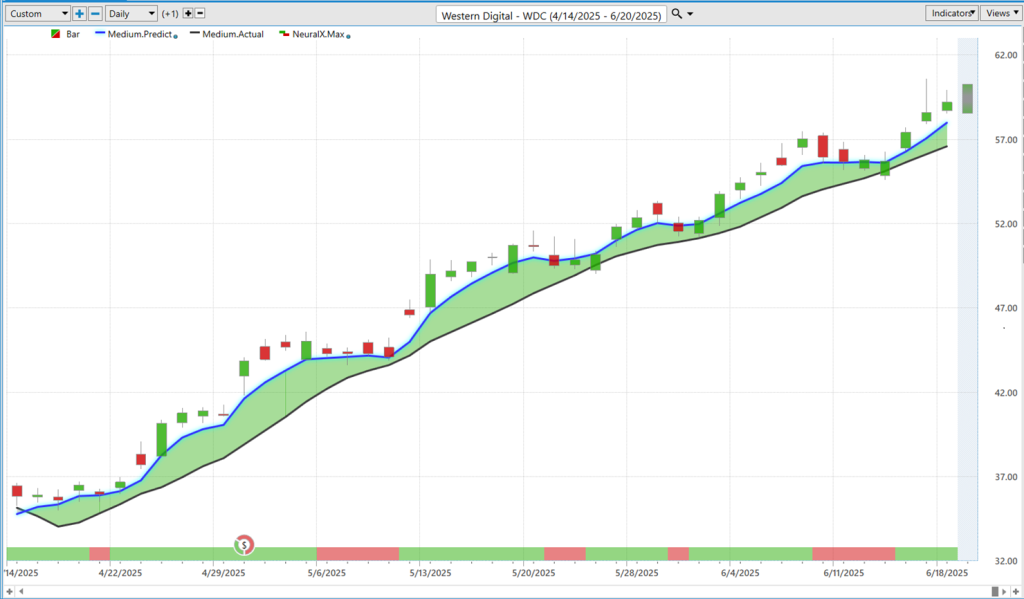Click the horizontal scrollbar thumb
Image resolution: width=1024 pixels, height=599 pixels.
click(x=995, y=592)
